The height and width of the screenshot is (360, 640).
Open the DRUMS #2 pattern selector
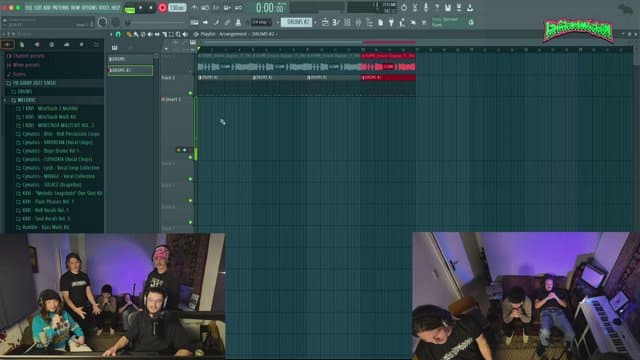click(x=296, y=22)
